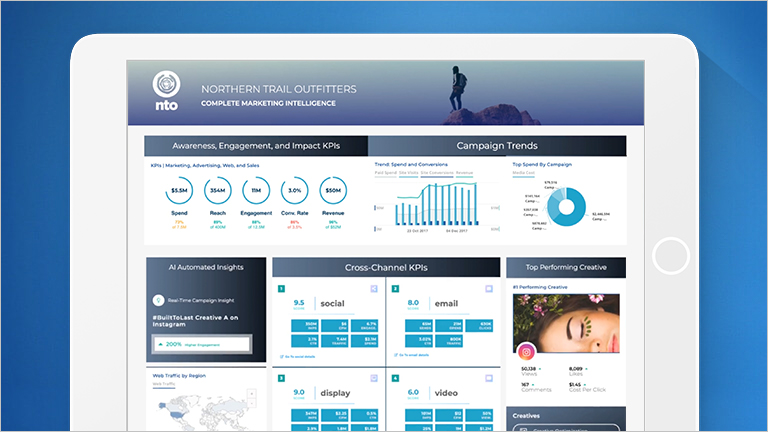
Task: Open the social share icon
Action: [374, 289]
